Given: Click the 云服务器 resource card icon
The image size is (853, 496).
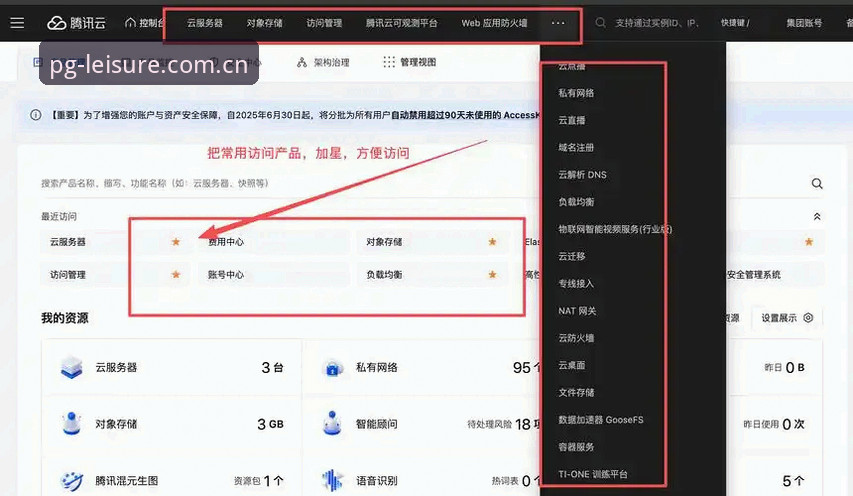Looking at the screenshot, I should [x=72, y=367].
